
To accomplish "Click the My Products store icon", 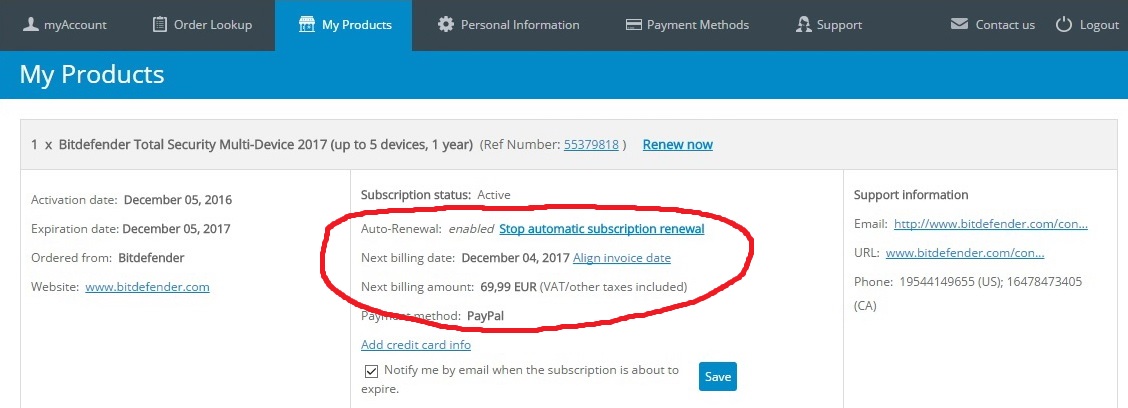I will (307, 24).
